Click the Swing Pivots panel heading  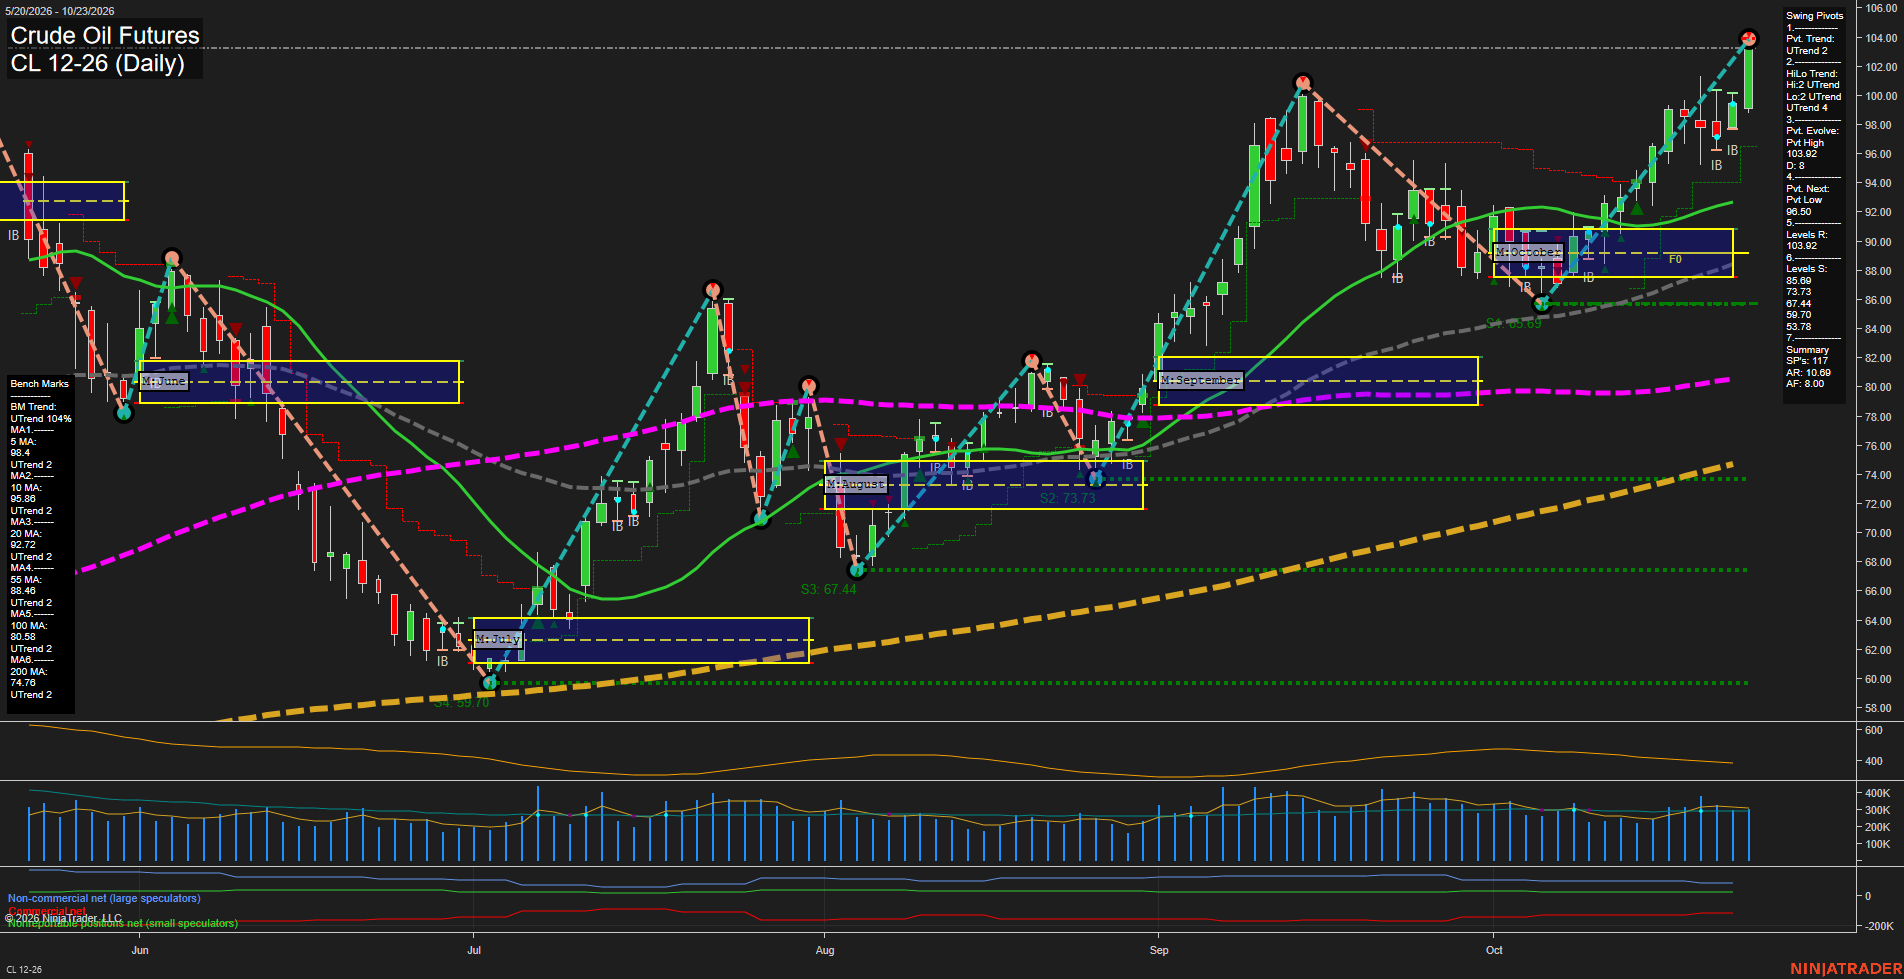[x=1814, y=16]
